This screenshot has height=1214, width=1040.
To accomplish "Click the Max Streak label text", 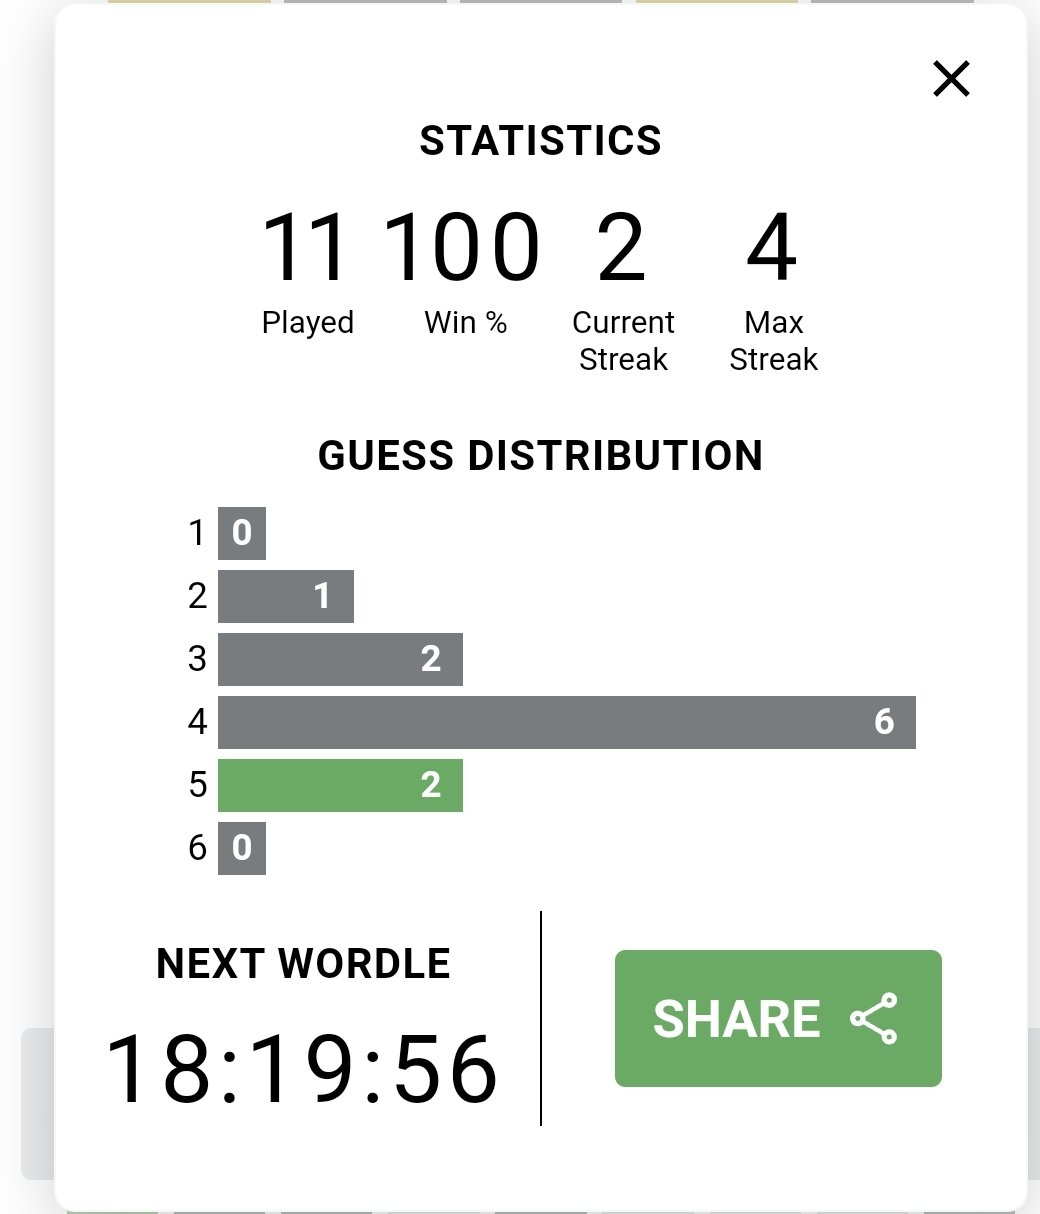I will [x=773, y=341].
